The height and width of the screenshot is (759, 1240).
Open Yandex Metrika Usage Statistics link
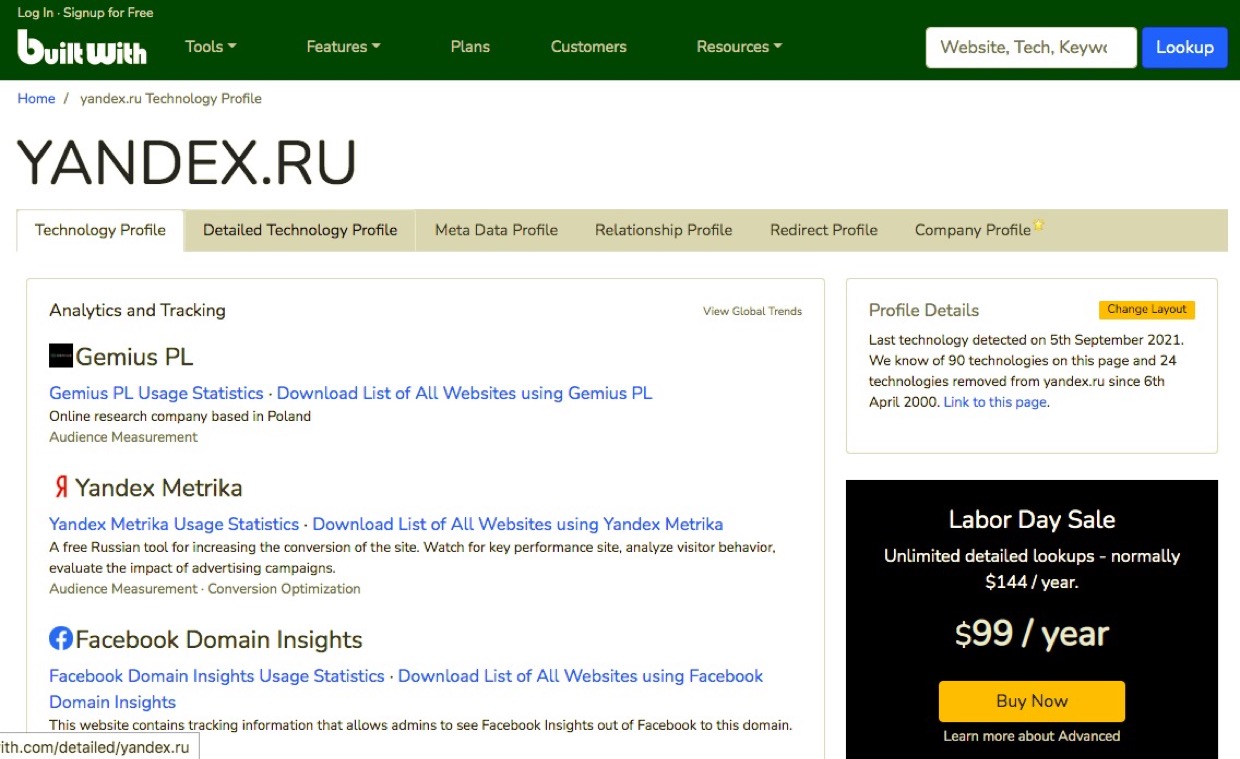point(174,524)
